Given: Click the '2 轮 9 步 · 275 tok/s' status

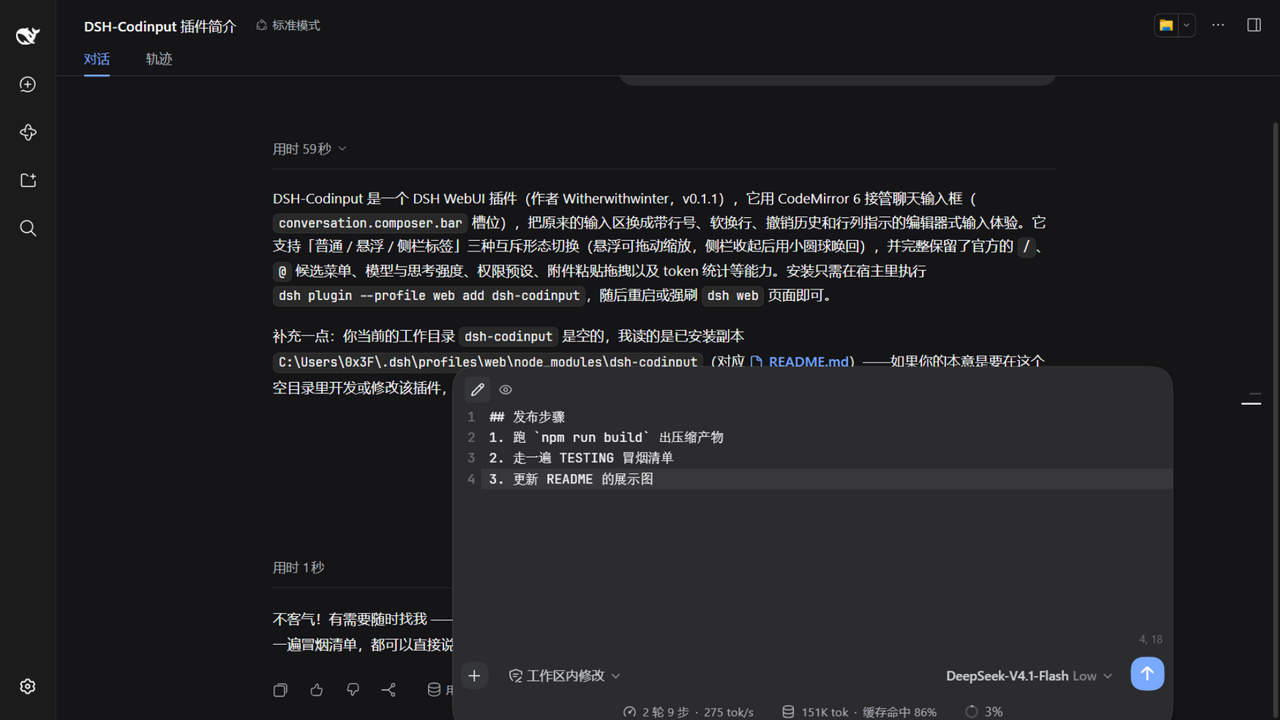Looking at the screenshot, I should click(x=688, y=712).
